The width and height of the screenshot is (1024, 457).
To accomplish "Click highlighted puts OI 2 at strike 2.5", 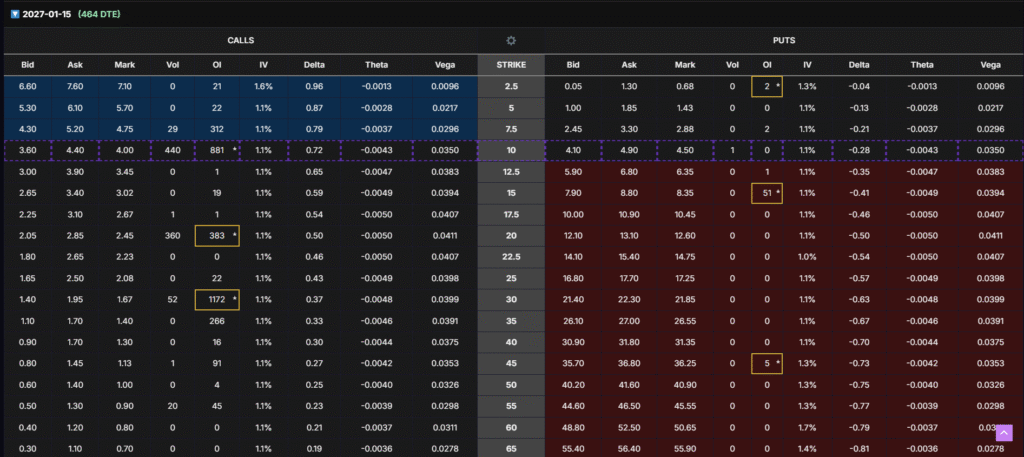I will [x=766, y=87].
